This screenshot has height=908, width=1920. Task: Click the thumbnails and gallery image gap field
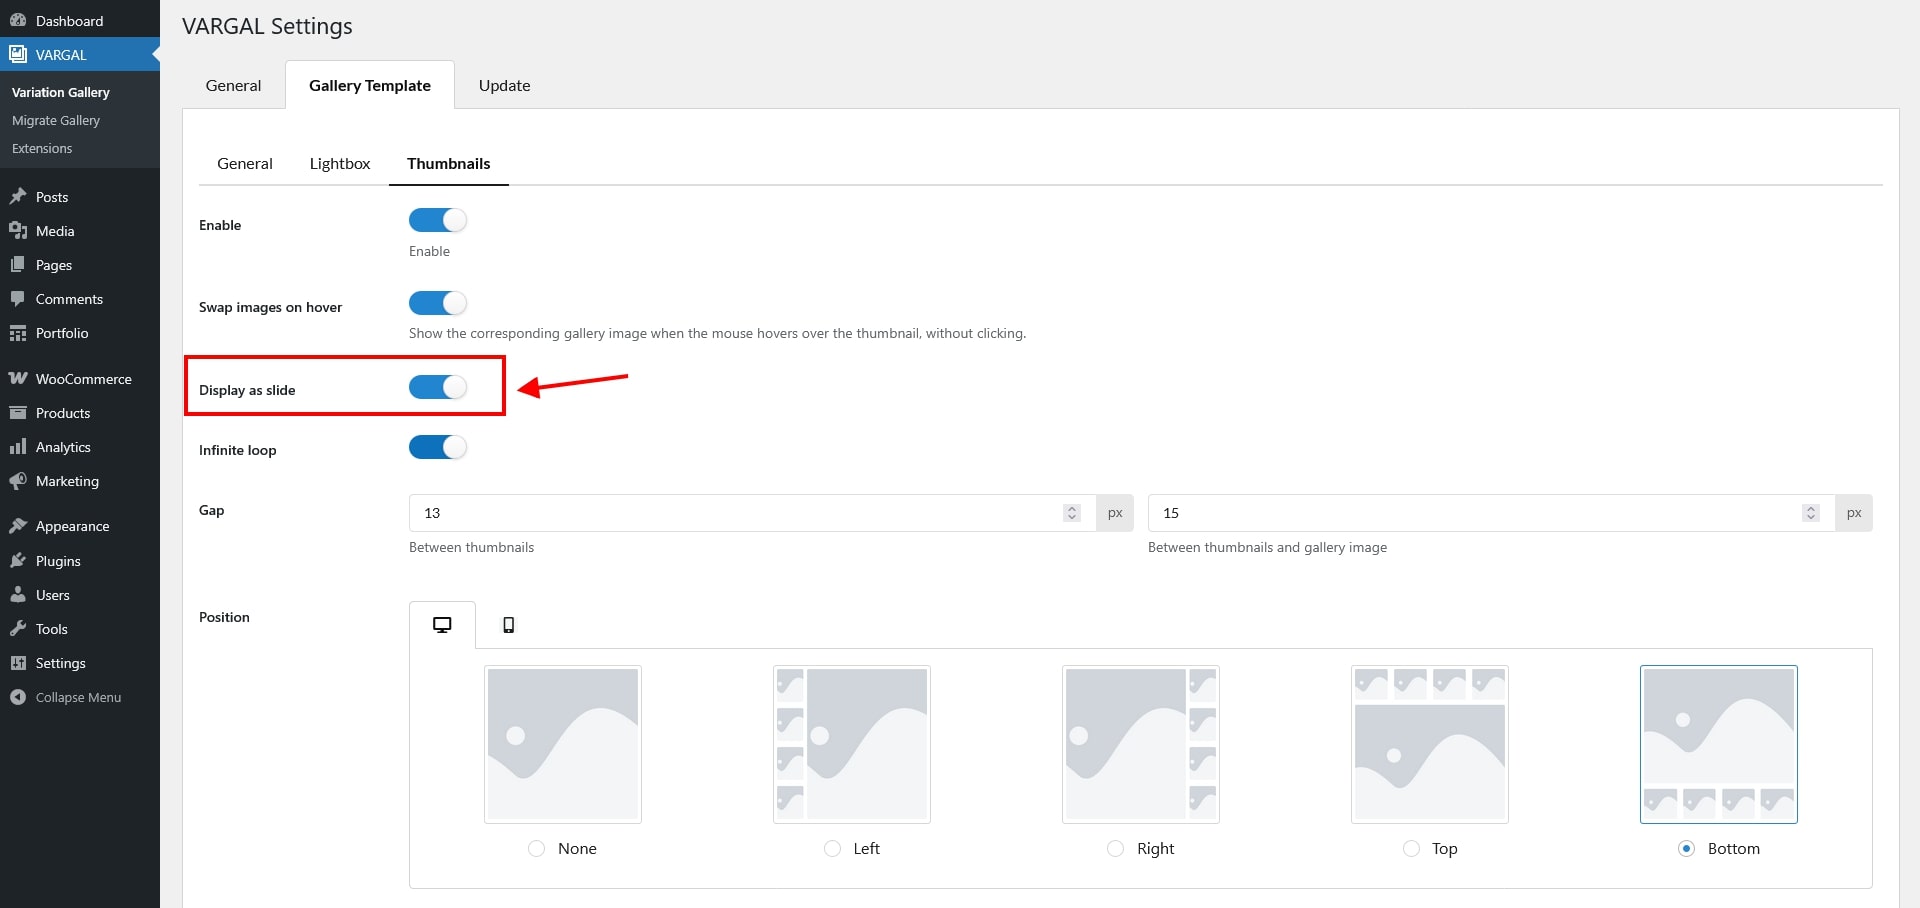[1491, 513]
